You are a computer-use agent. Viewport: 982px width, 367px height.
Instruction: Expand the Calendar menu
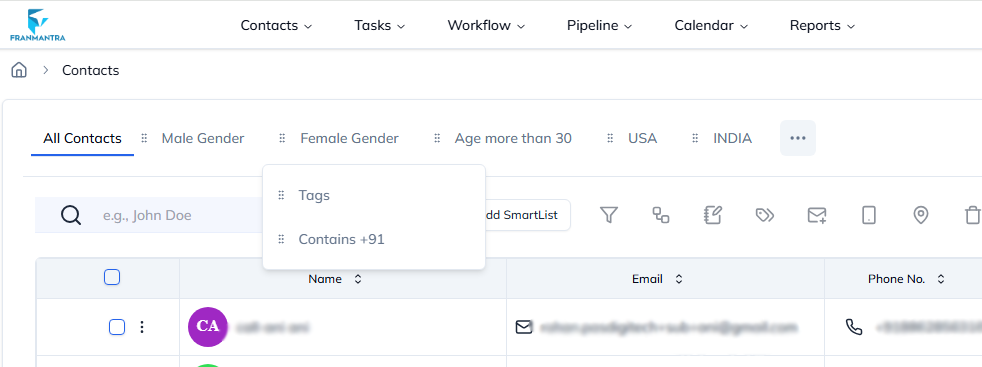click(711, 26)
